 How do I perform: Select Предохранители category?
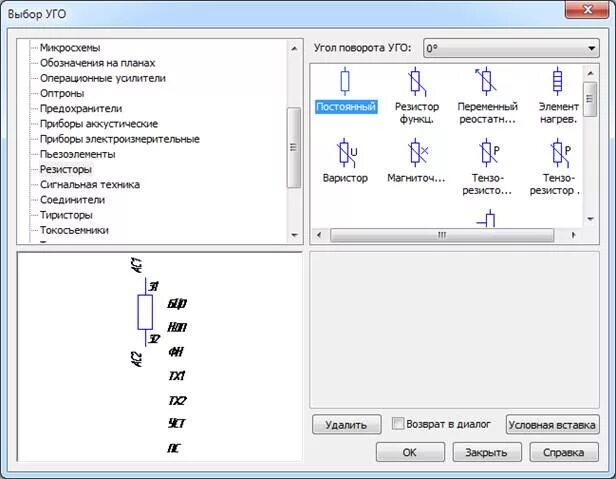[x=81, y=108]
